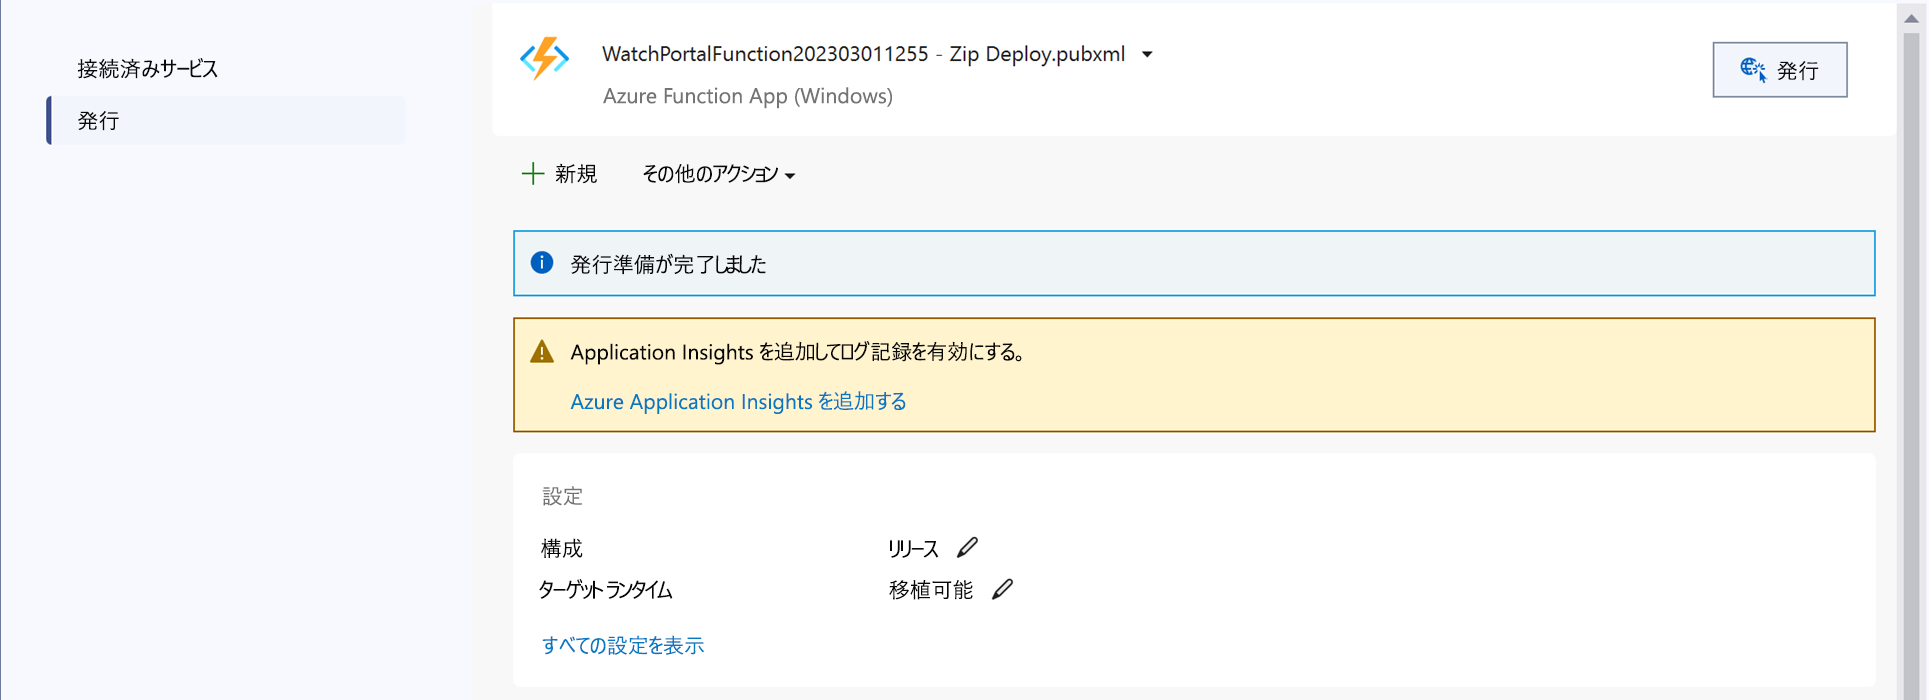Click the リリース configuration value
The height and width of the screenshot is (700, 1929).
(913, 548)
